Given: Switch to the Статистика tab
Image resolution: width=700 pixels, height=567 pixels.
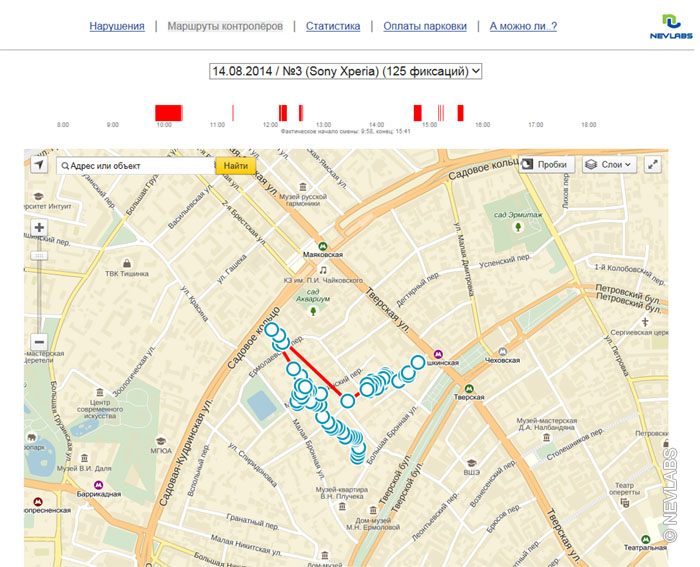Looking at the screenshot, I should point(333,26).
